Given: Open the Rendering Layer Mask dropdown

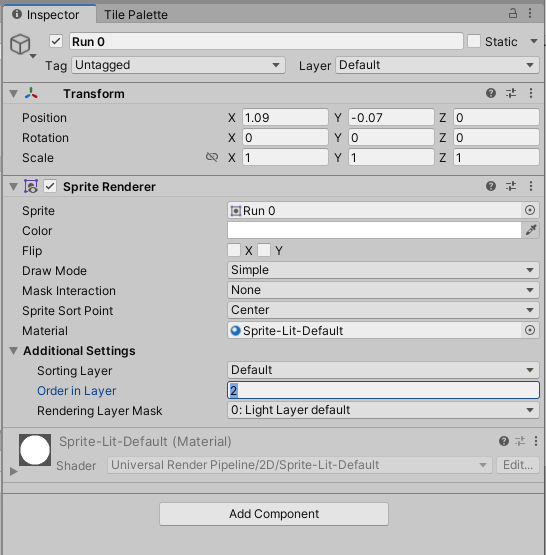Looking at the screenshot, I should [383, 410].
